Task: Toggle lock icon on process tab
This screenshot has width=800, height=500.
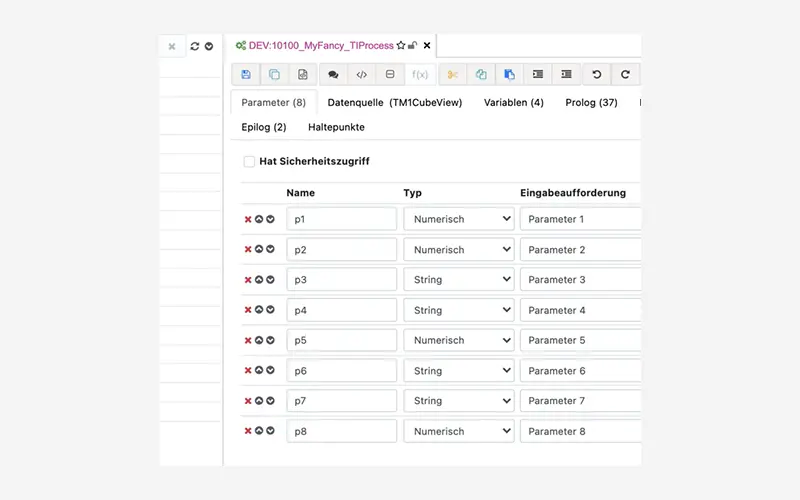Action: pyautogui.click(x=412, y=46)
